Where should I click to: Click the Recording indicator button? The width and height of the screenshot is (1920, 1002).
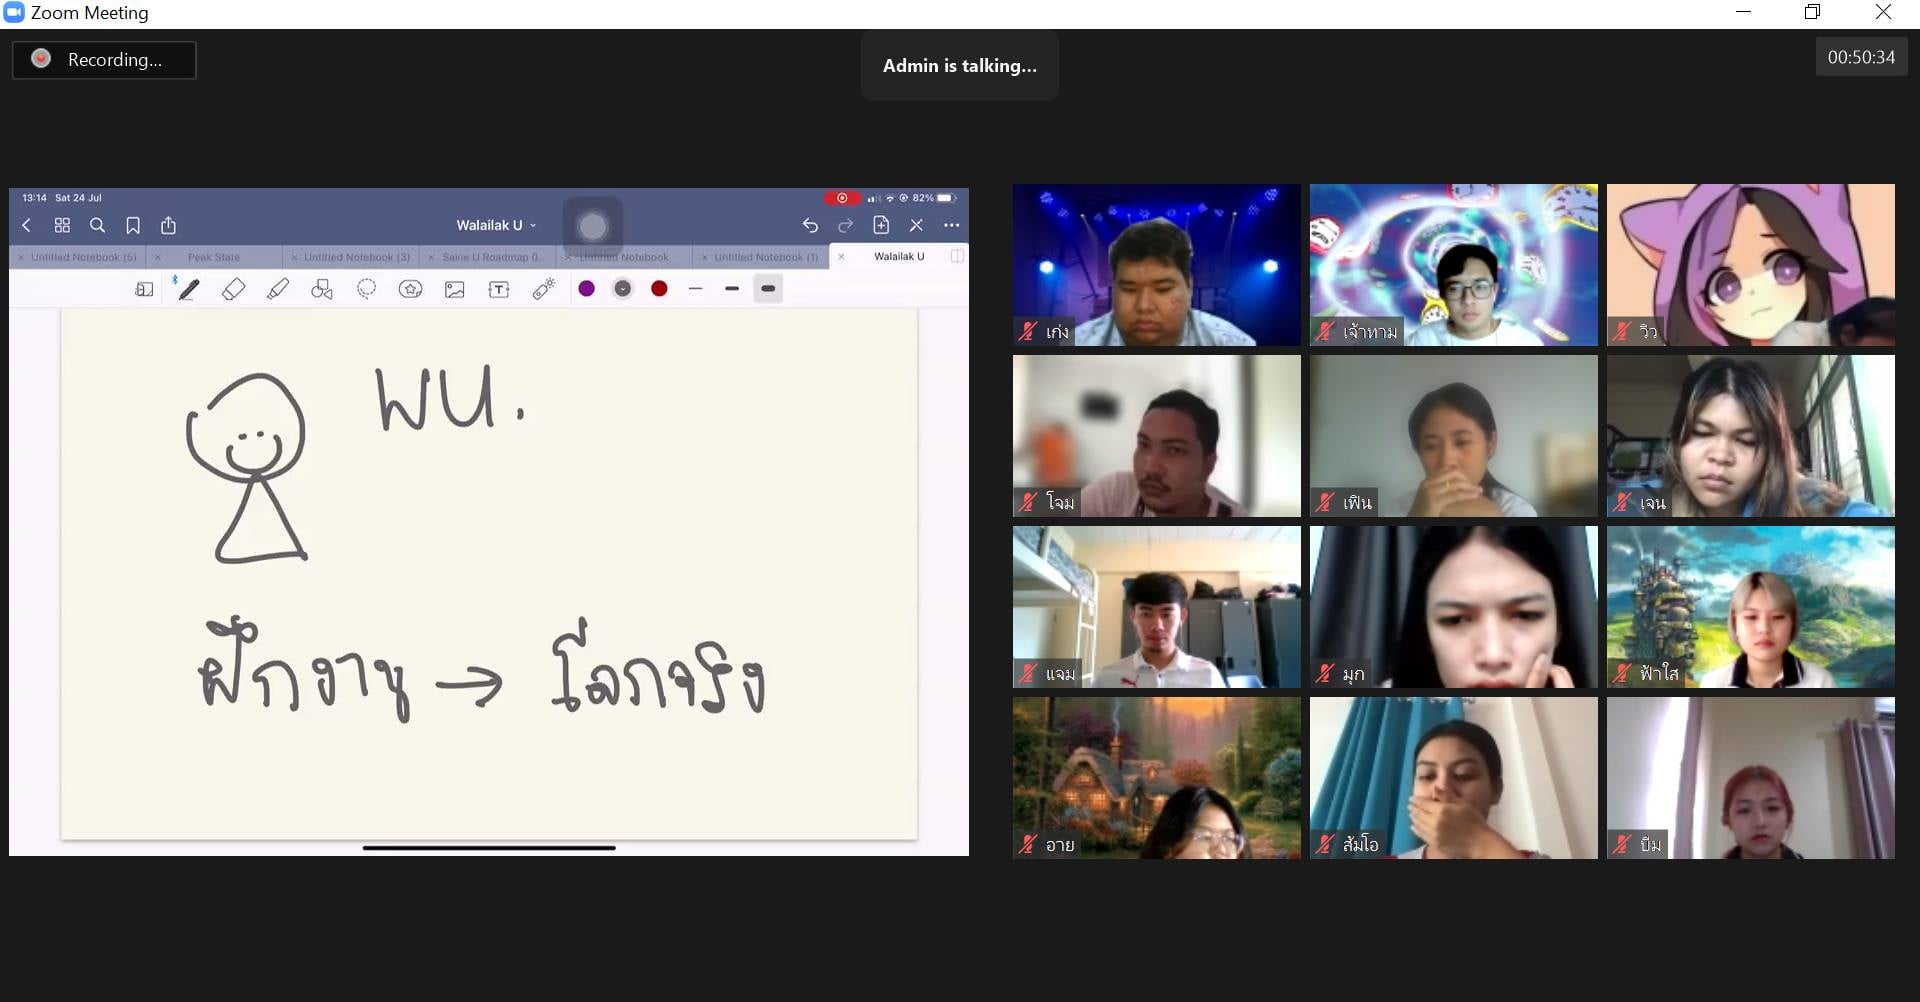[104, 60]
